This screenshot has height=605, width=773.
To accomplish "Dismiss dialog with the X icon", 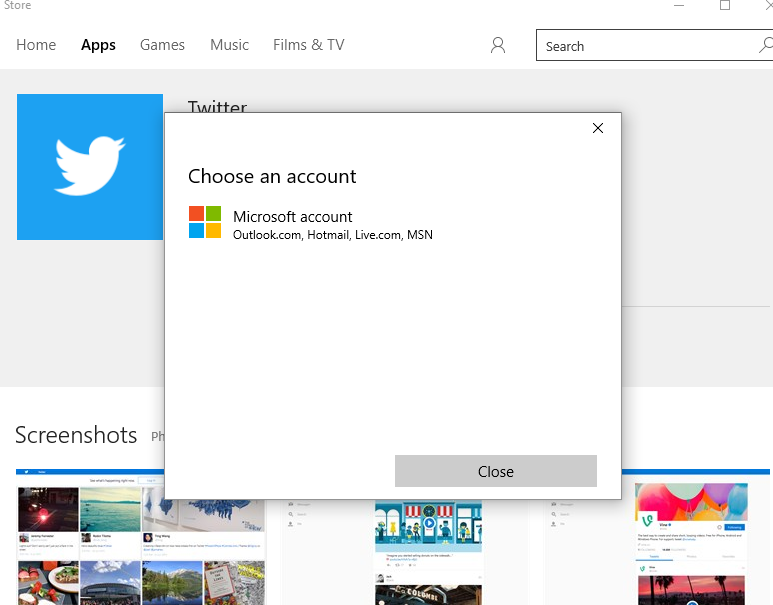I will point(597,128).
